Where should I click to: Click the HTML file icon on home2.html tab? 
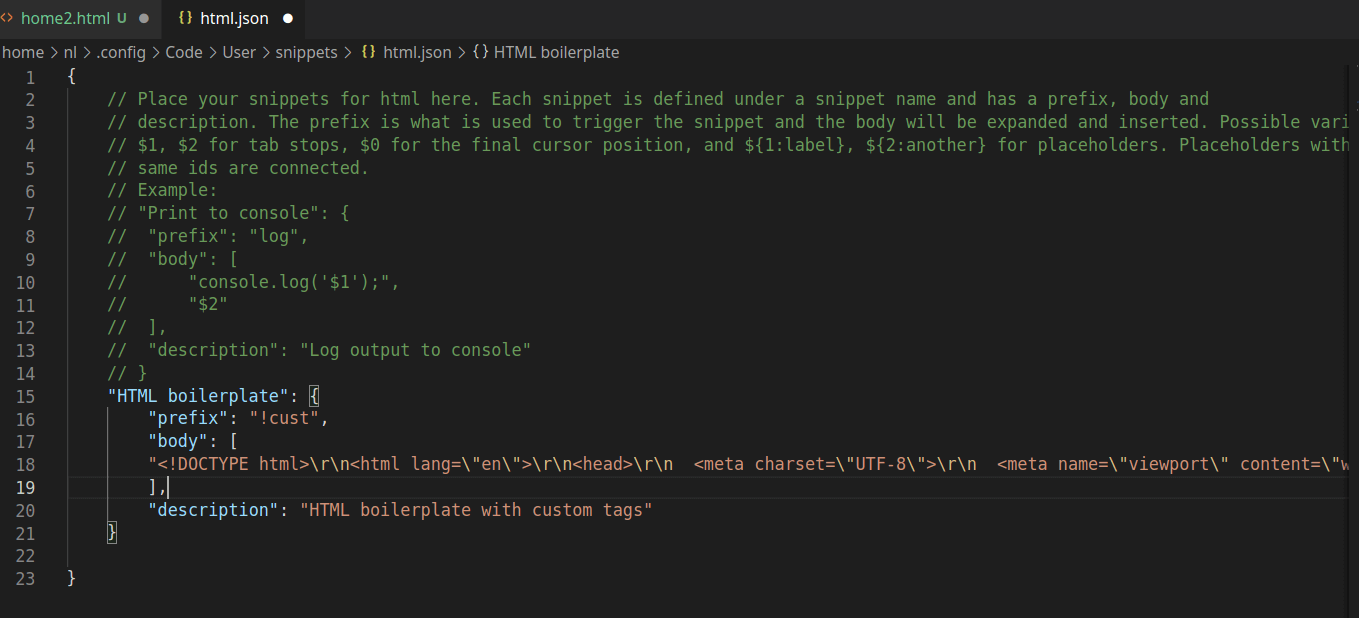(x=7, y=18)
